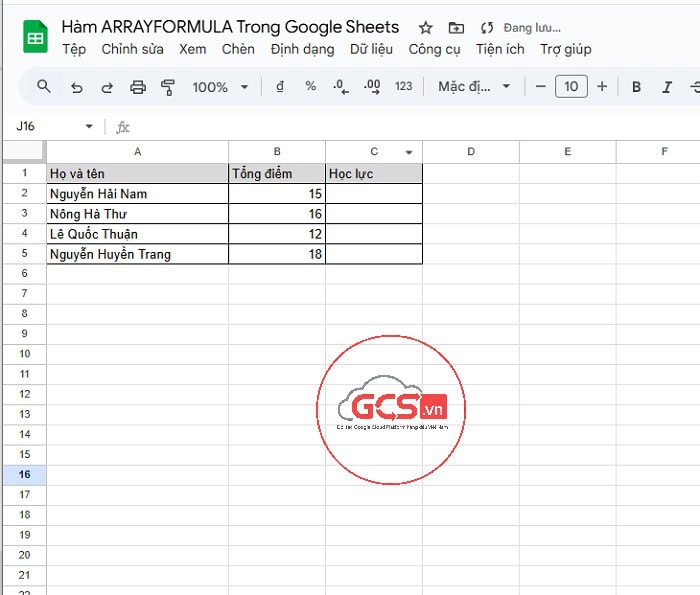Open column C header dropdown arrow
700x595 pixels.
pyautogui.click(x=409, y=152)
